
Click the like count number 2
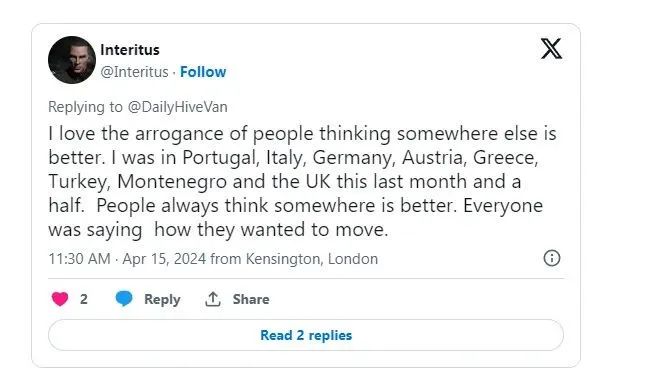pyautogui.click(x=83, y=299)
